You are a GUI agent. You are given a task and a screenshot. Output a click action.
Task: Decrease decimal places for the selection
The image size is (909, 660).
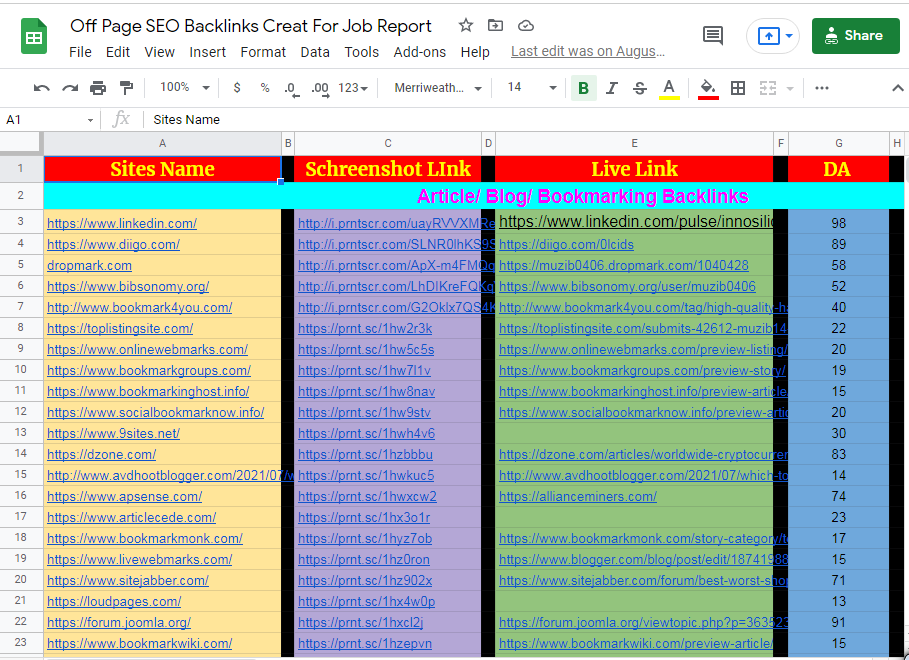[290, 88]
